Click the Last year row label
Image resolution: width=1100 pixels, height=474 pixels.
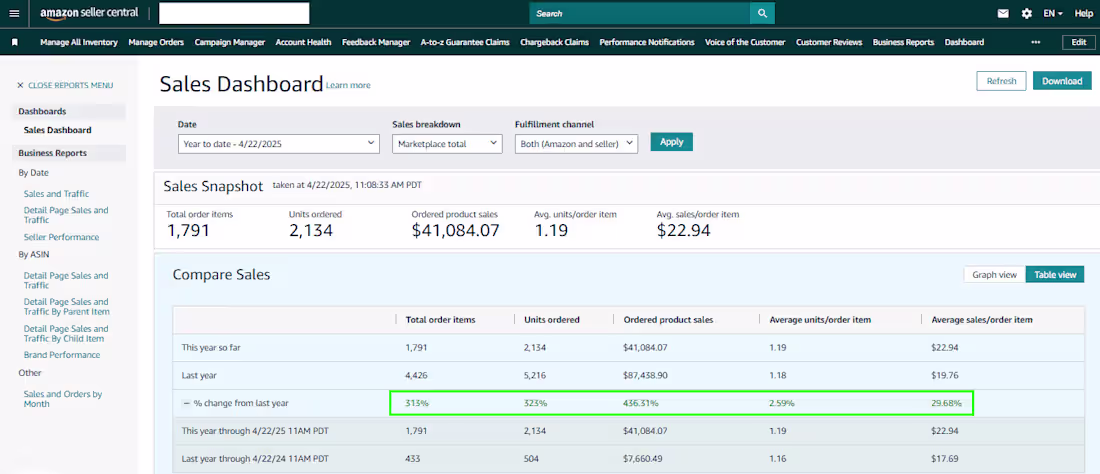199,375
